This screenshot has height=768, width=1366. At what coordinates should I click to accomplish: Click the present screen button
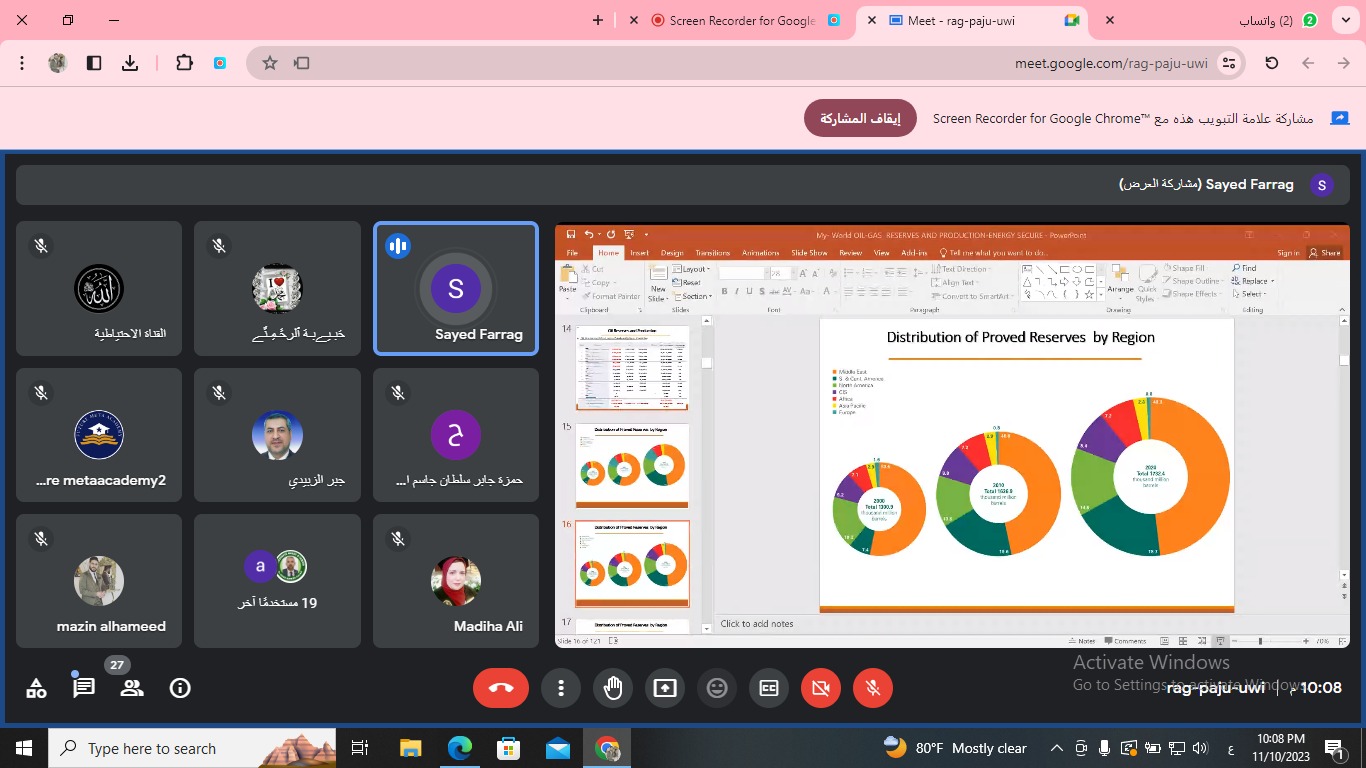tap(665, 688)
